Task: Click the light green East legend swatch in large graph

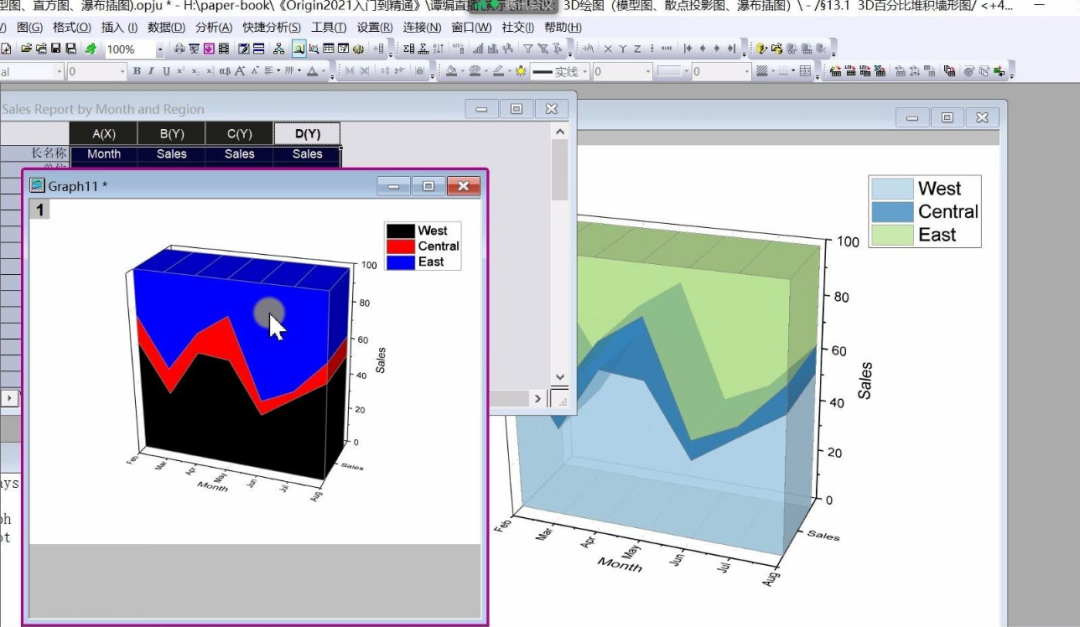Action: [x=892, y=235]
